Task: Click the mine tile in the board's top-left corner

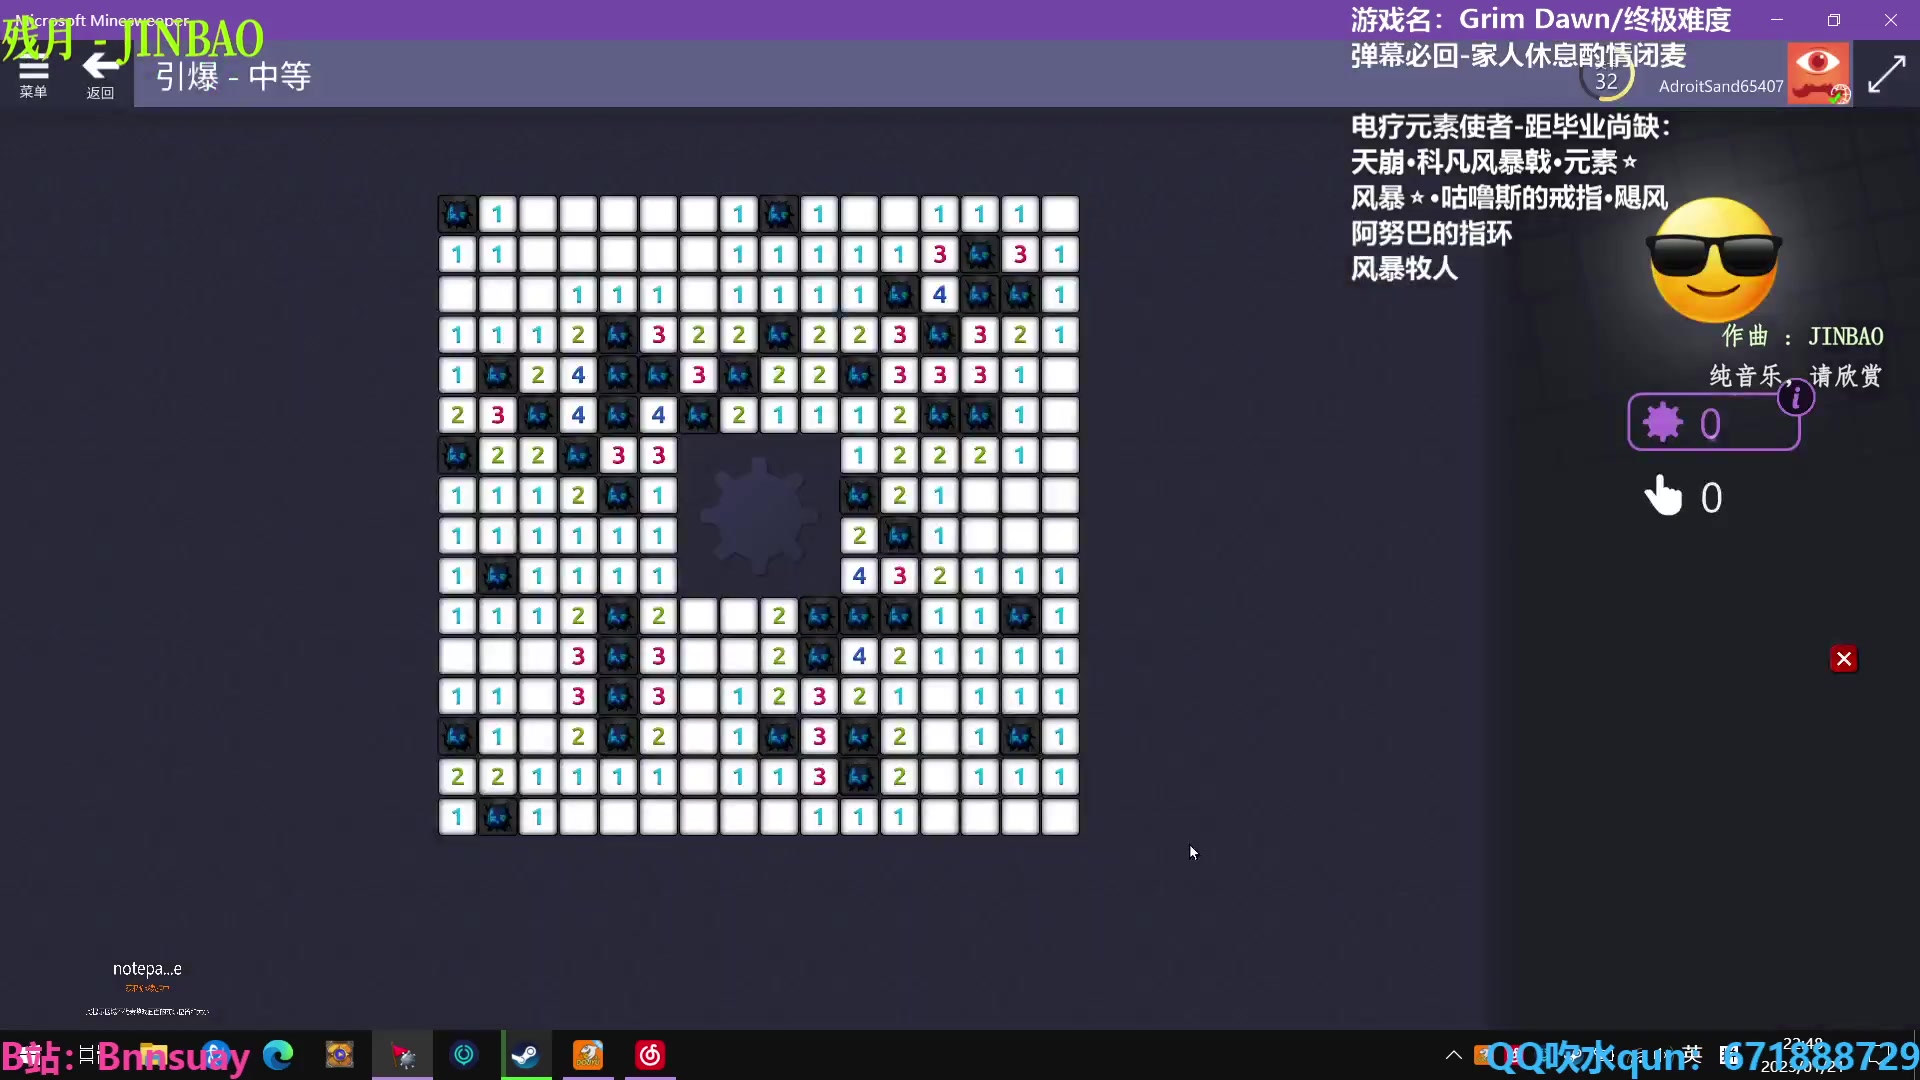Action: tap(457, 214)
